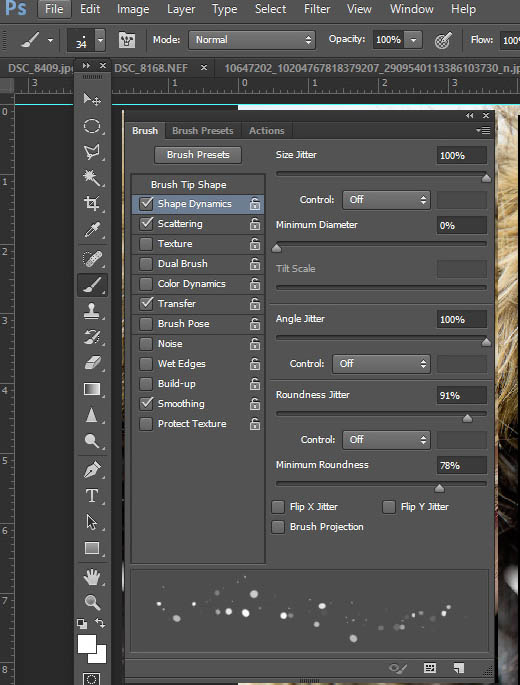
Task: Click the Roundness Jitter slider handle
Action: (467, 419)
